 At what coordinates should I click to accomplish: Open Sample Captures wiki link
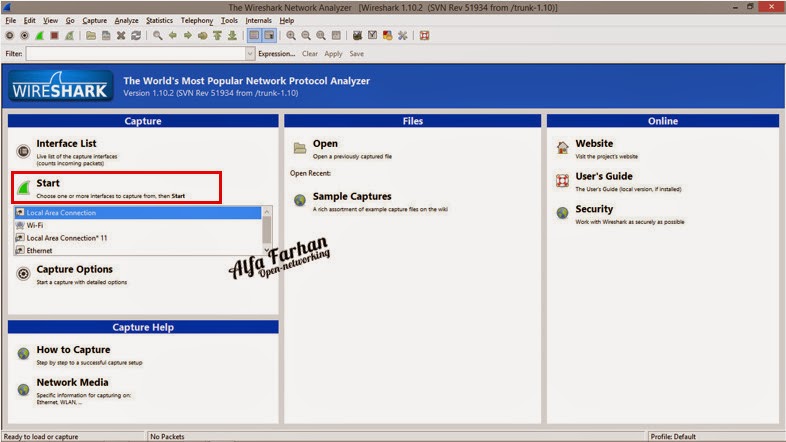(x=352, y=196)
